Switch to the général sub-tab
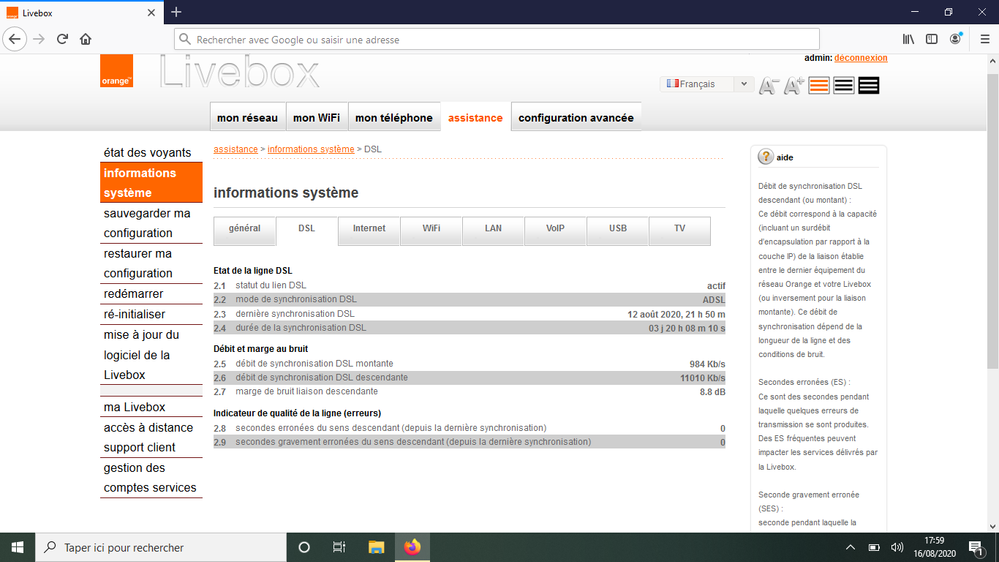 [245, 229]
